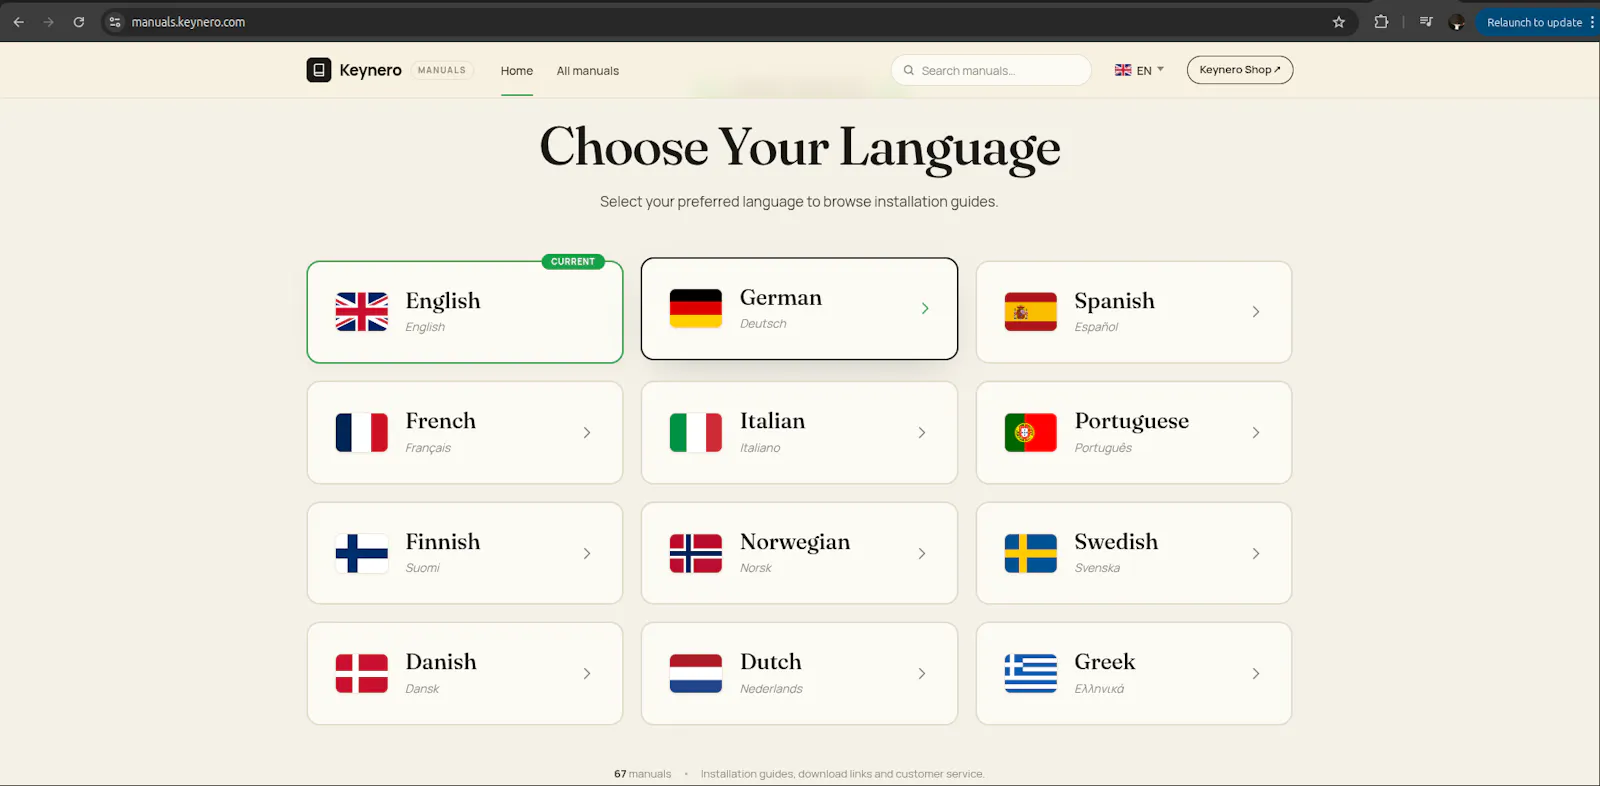This screenshot has width=1600, height=786.
Task: Click the chevron on Norwegian card
Action: [x=922, y=553]
